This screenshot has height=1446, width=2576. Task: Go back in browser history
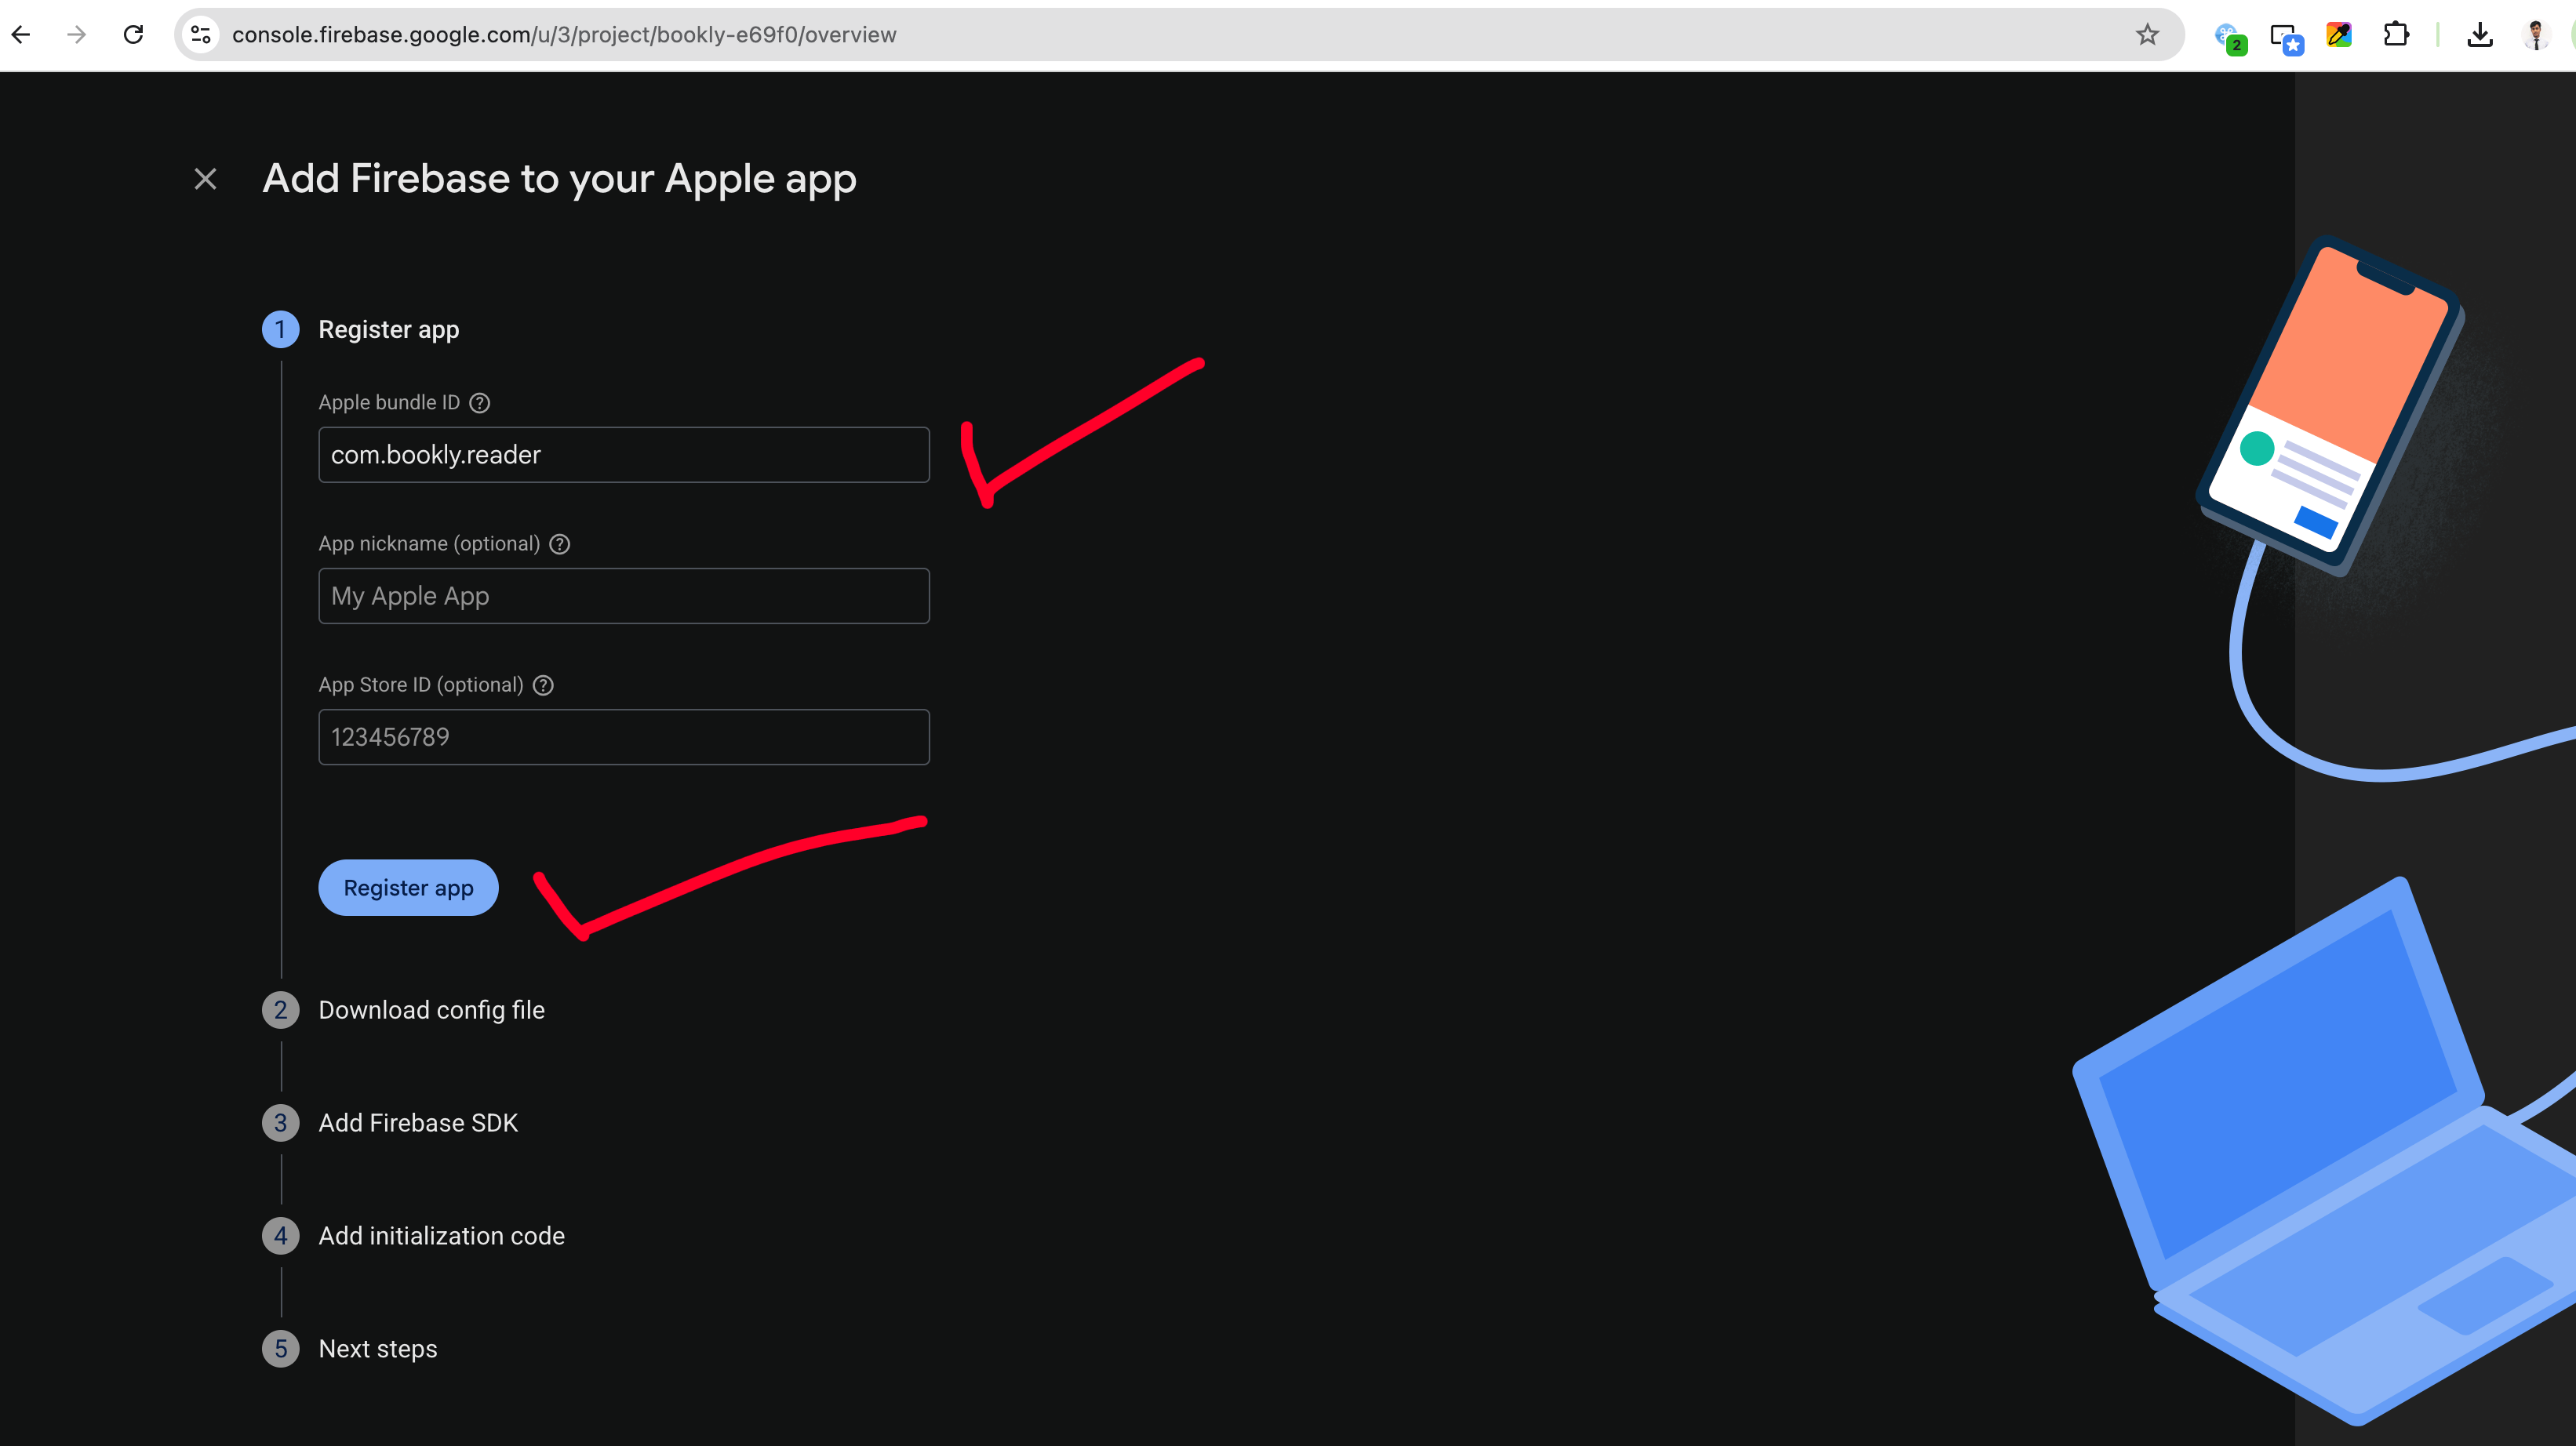pos(21,35)
